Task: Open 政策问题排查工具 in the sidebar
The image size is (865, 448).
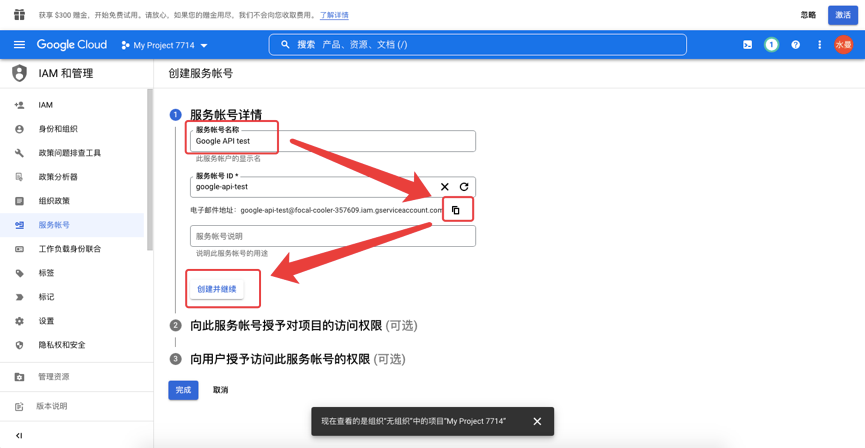Action: pos(70,153)
